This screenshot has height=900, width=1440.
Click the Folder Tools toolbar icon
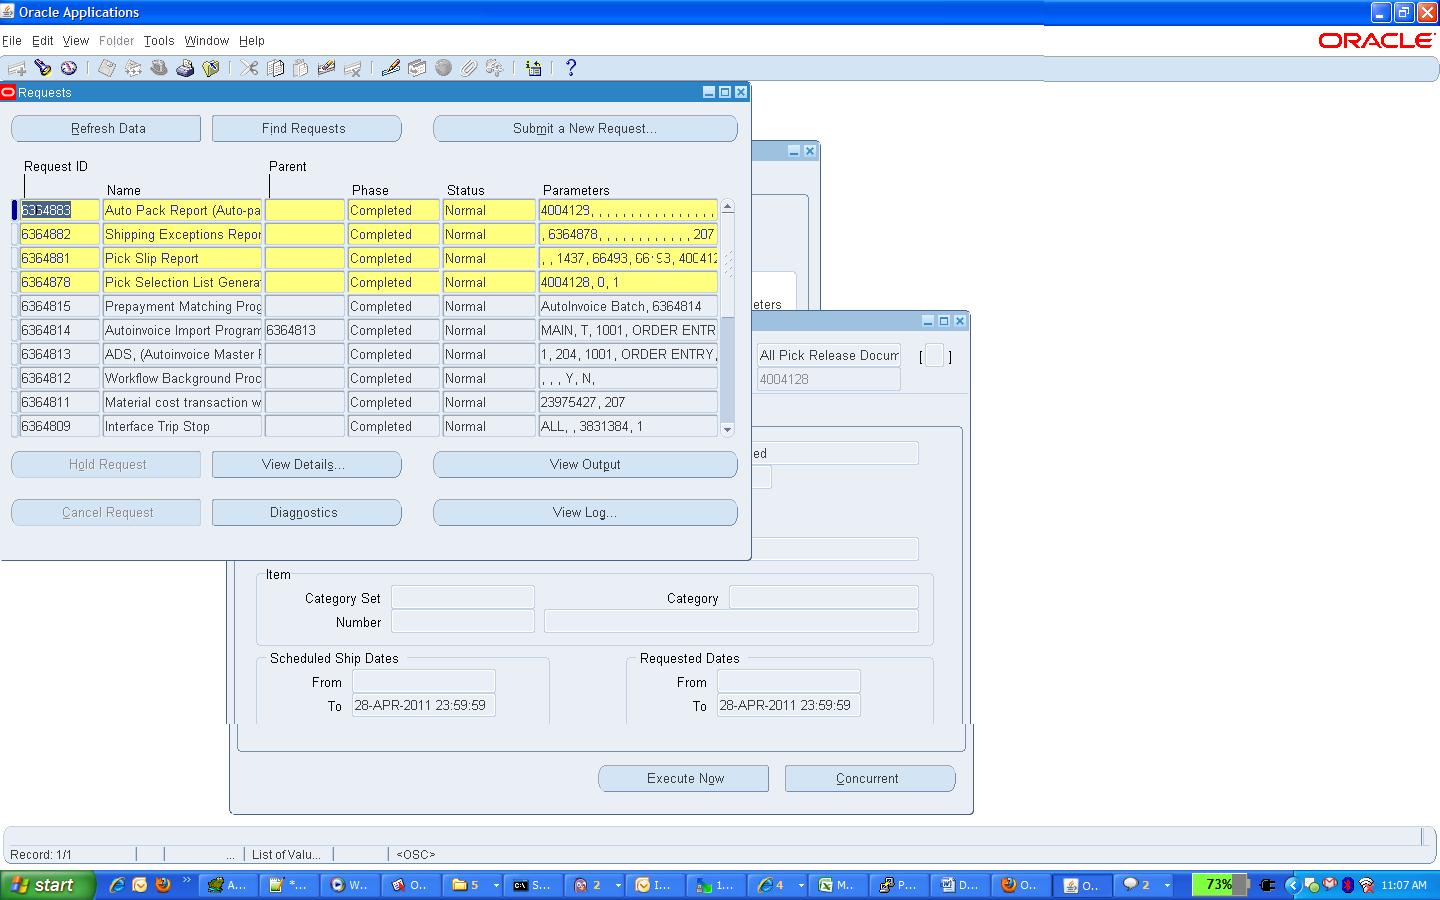(x=494, y=68)
